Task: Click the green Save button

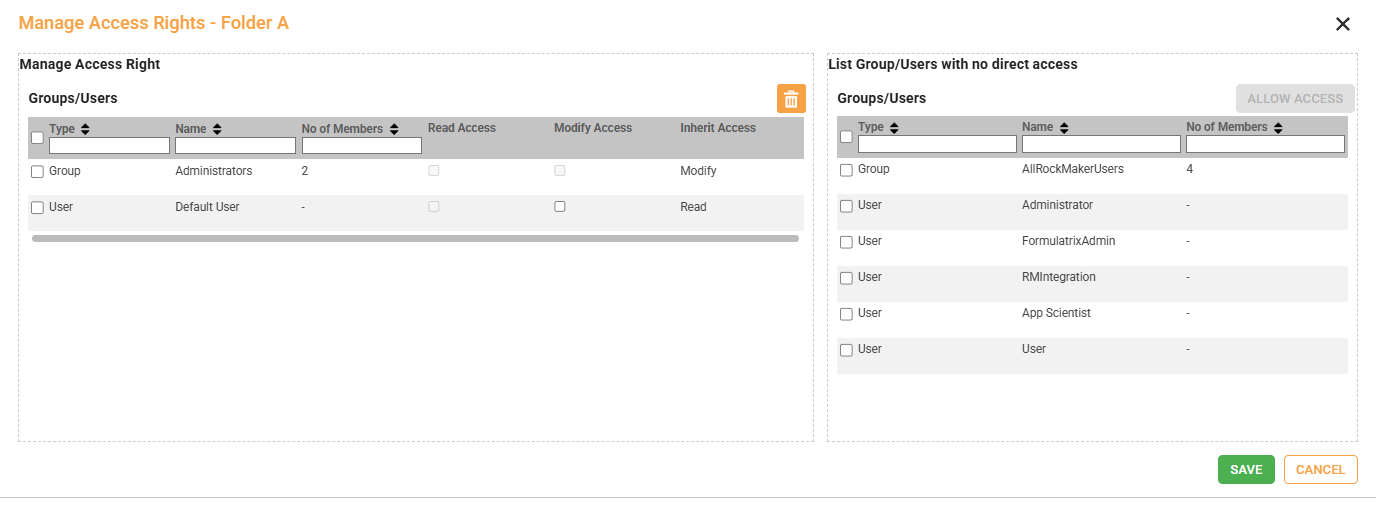Action: [1246, 470]
